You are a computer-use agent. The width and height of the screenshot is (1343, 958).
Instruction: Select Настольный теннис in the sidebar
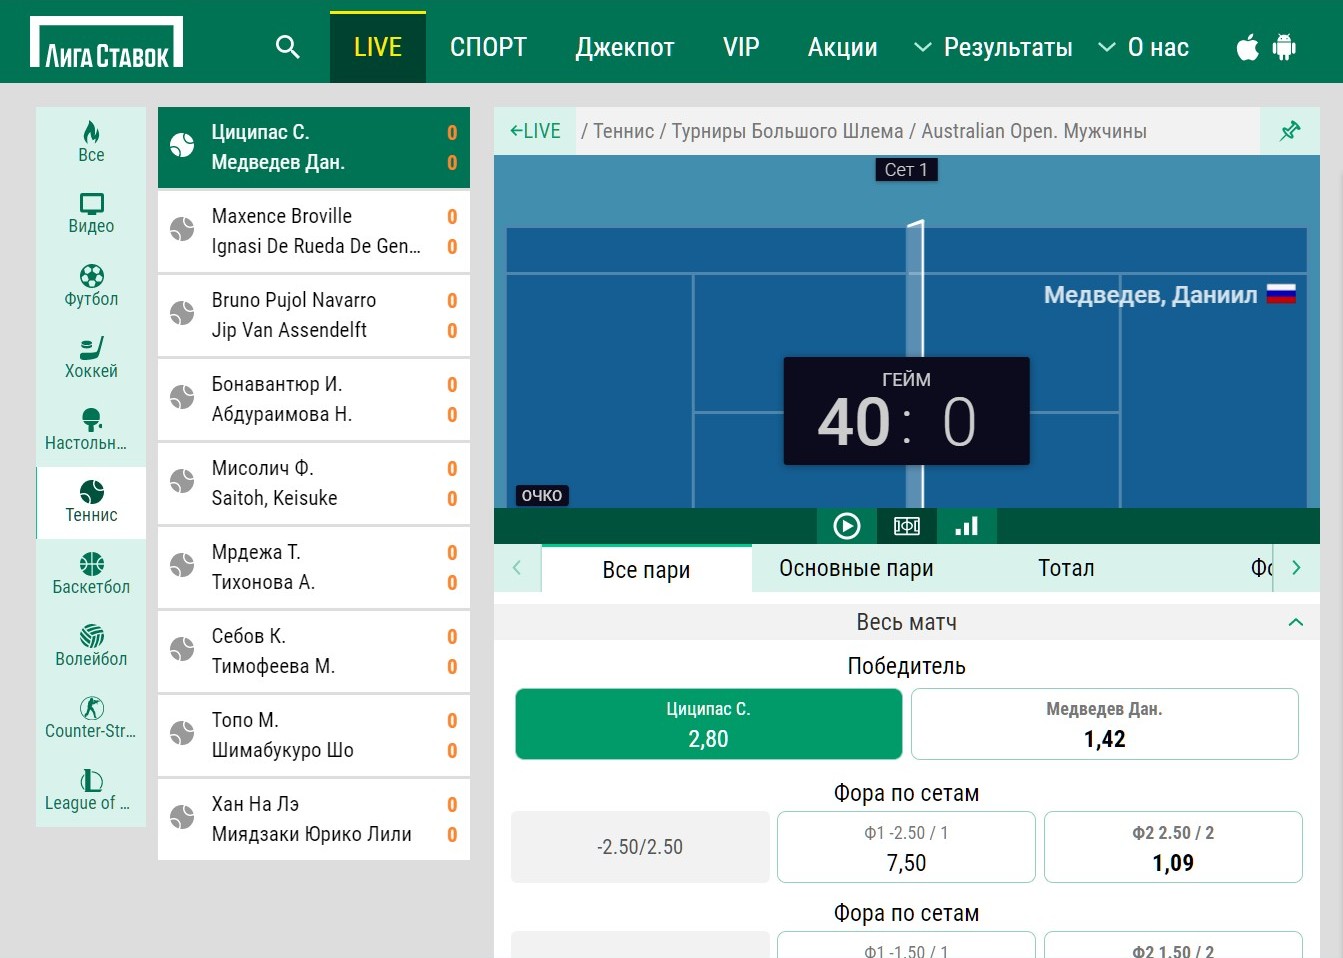(x=91, y=430)
